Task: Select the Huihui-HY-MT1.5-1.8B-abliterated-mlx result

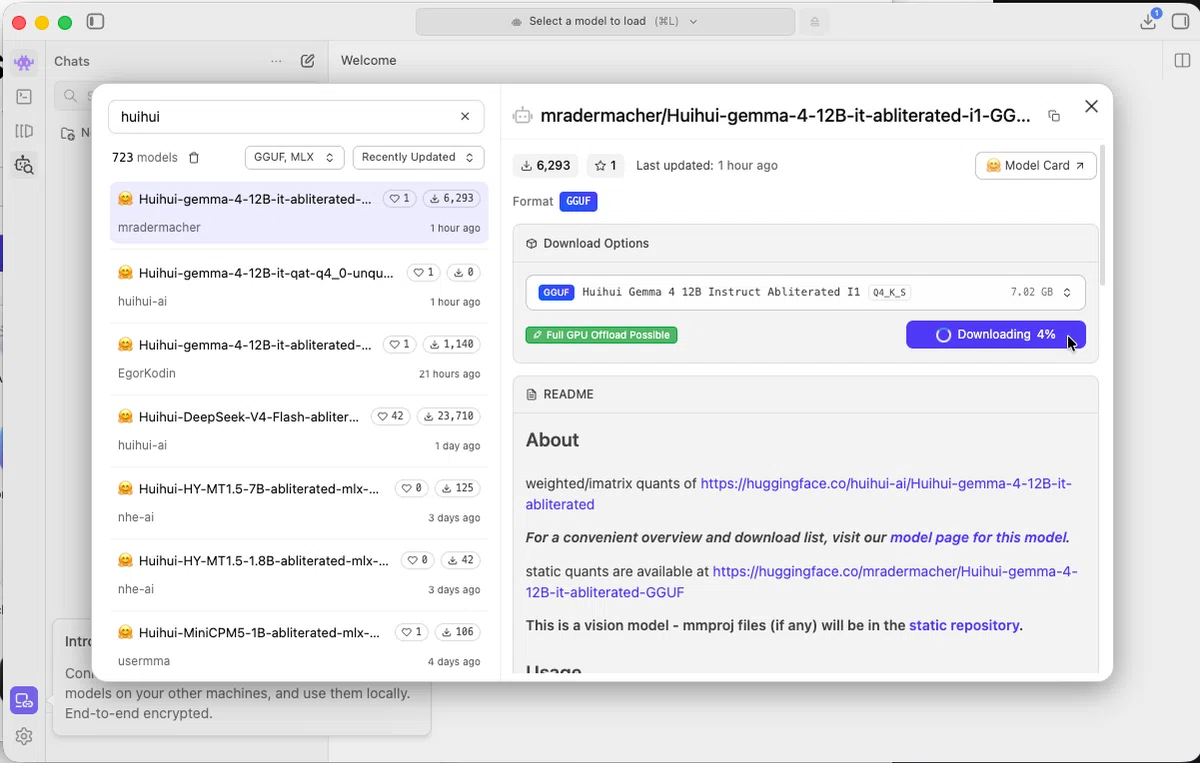Action: point(299,573)
